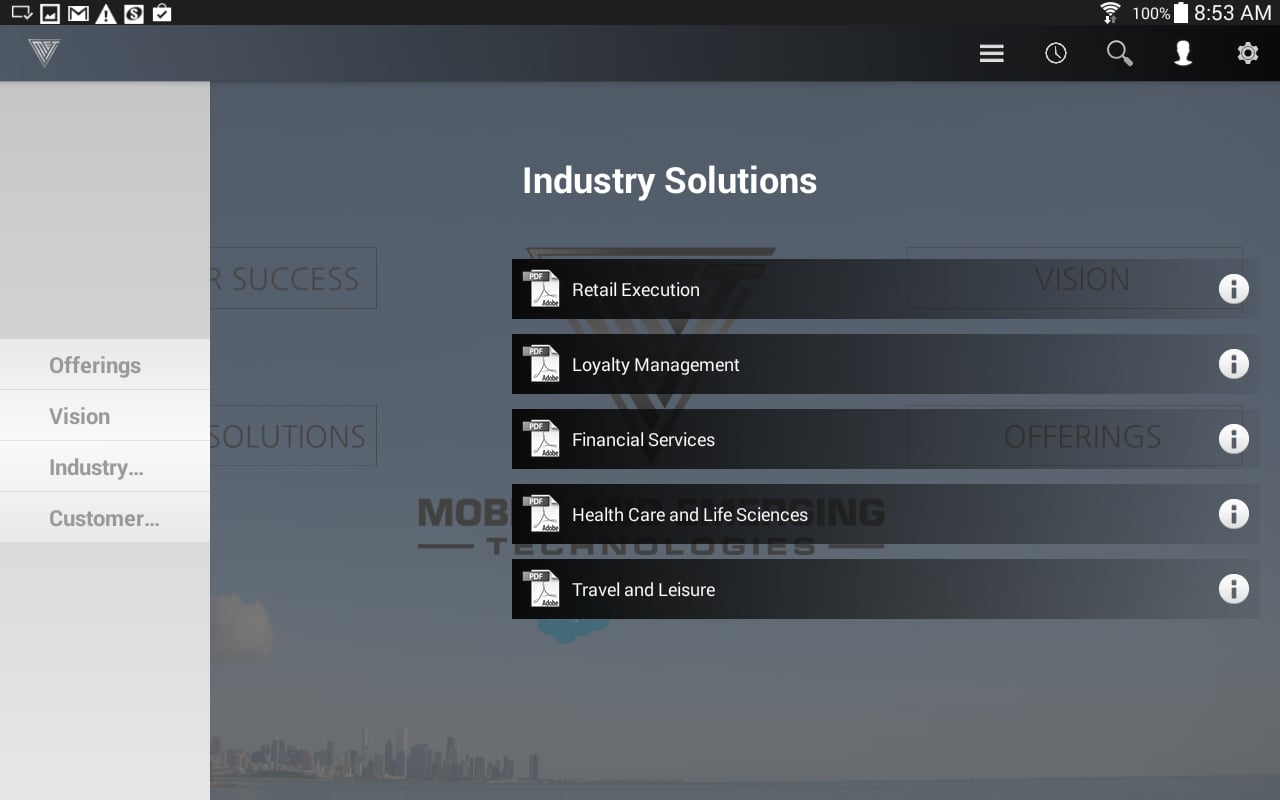Open the settings gear icon
The image size is (1280, 800).
tap(1248, 53)
